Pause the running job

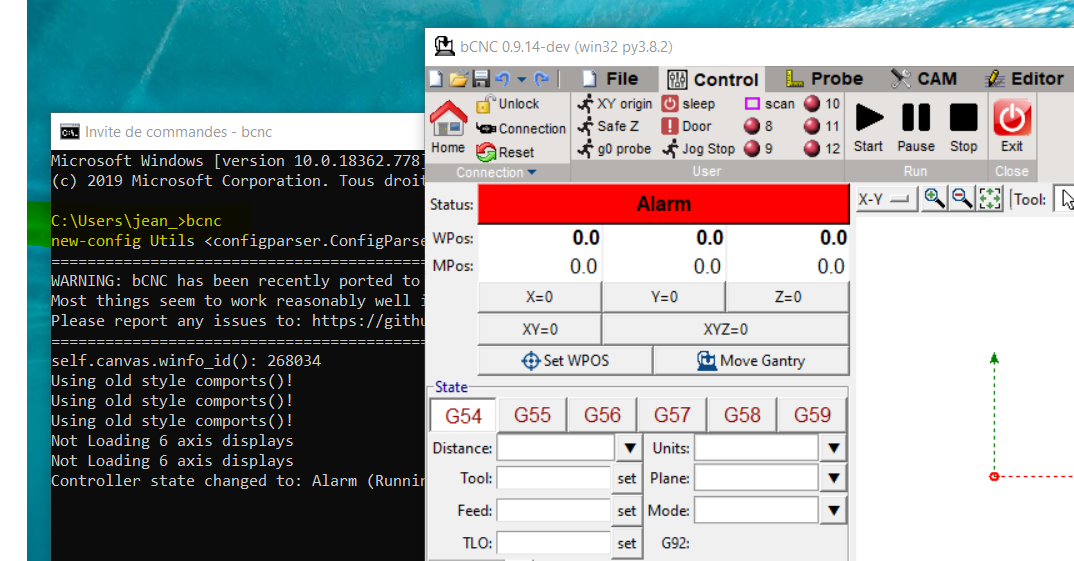[x=916, y=127]
